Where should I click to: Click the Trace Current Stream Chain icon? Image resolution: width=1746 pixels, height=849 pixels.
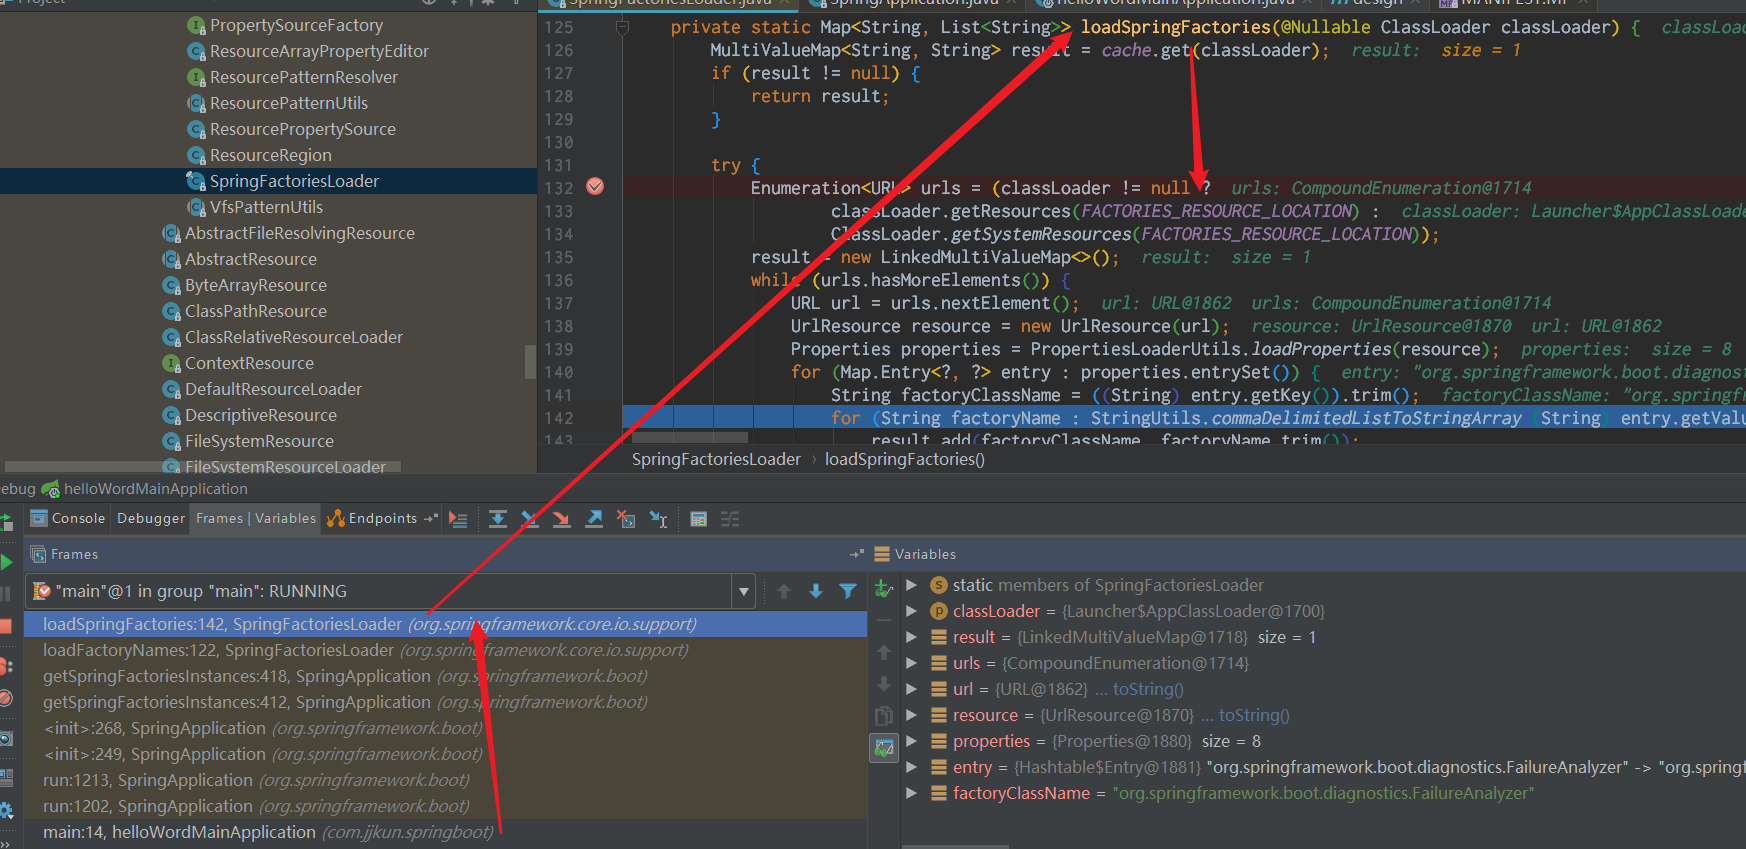click(x=730, y=519)
